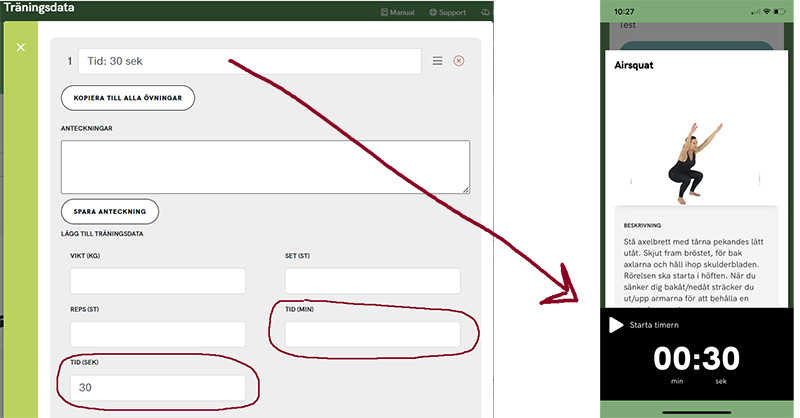Open the Manual link in the top bar
This screenshot has width=800, height=418.
click(x=397, y=12)
